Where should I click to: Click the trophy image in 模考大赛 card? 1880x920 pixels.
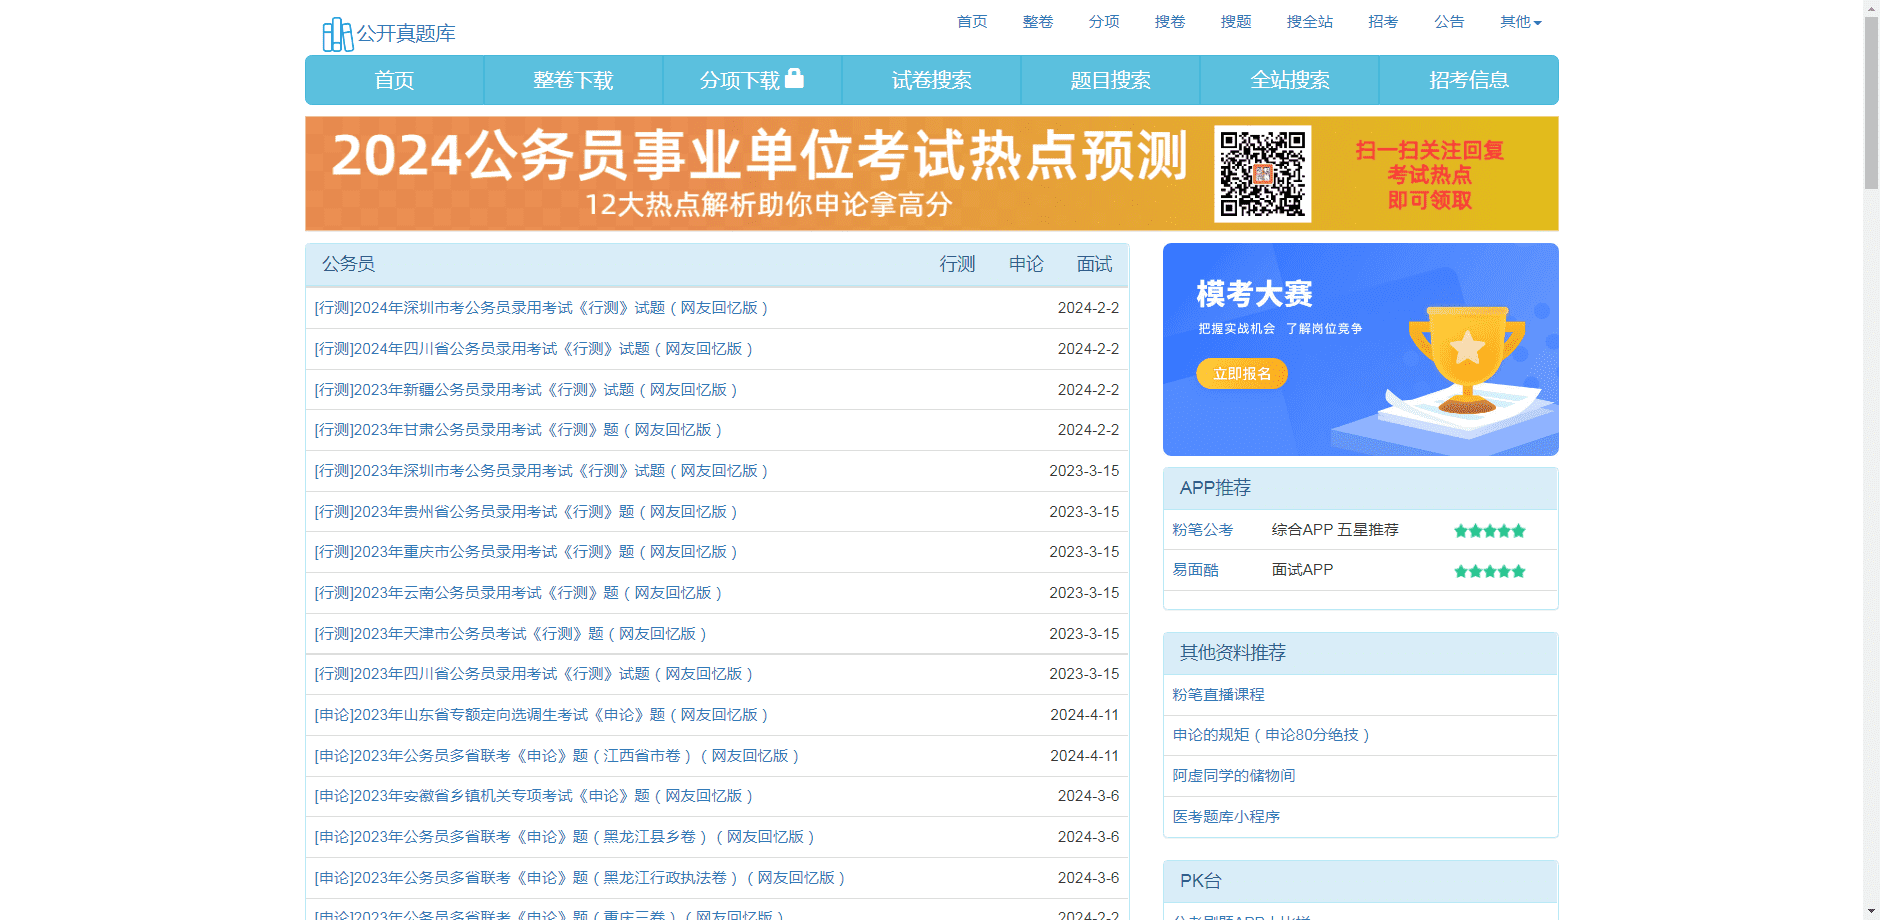click(1466, 360)
